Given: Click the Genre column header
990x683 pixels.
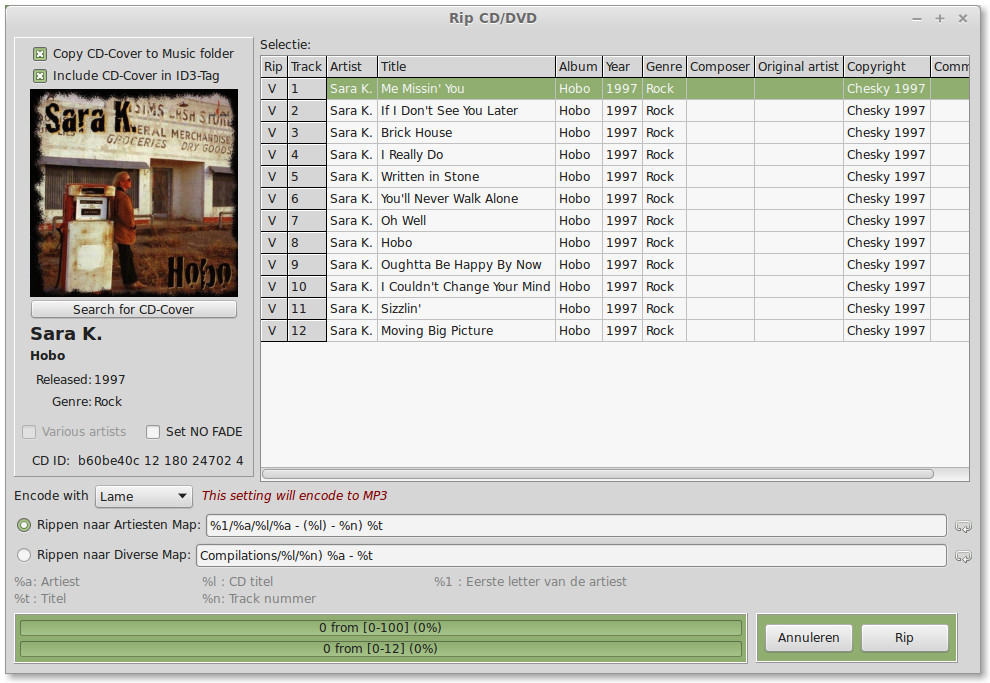Looking at the screenshot, I should [x=664, y=66].
